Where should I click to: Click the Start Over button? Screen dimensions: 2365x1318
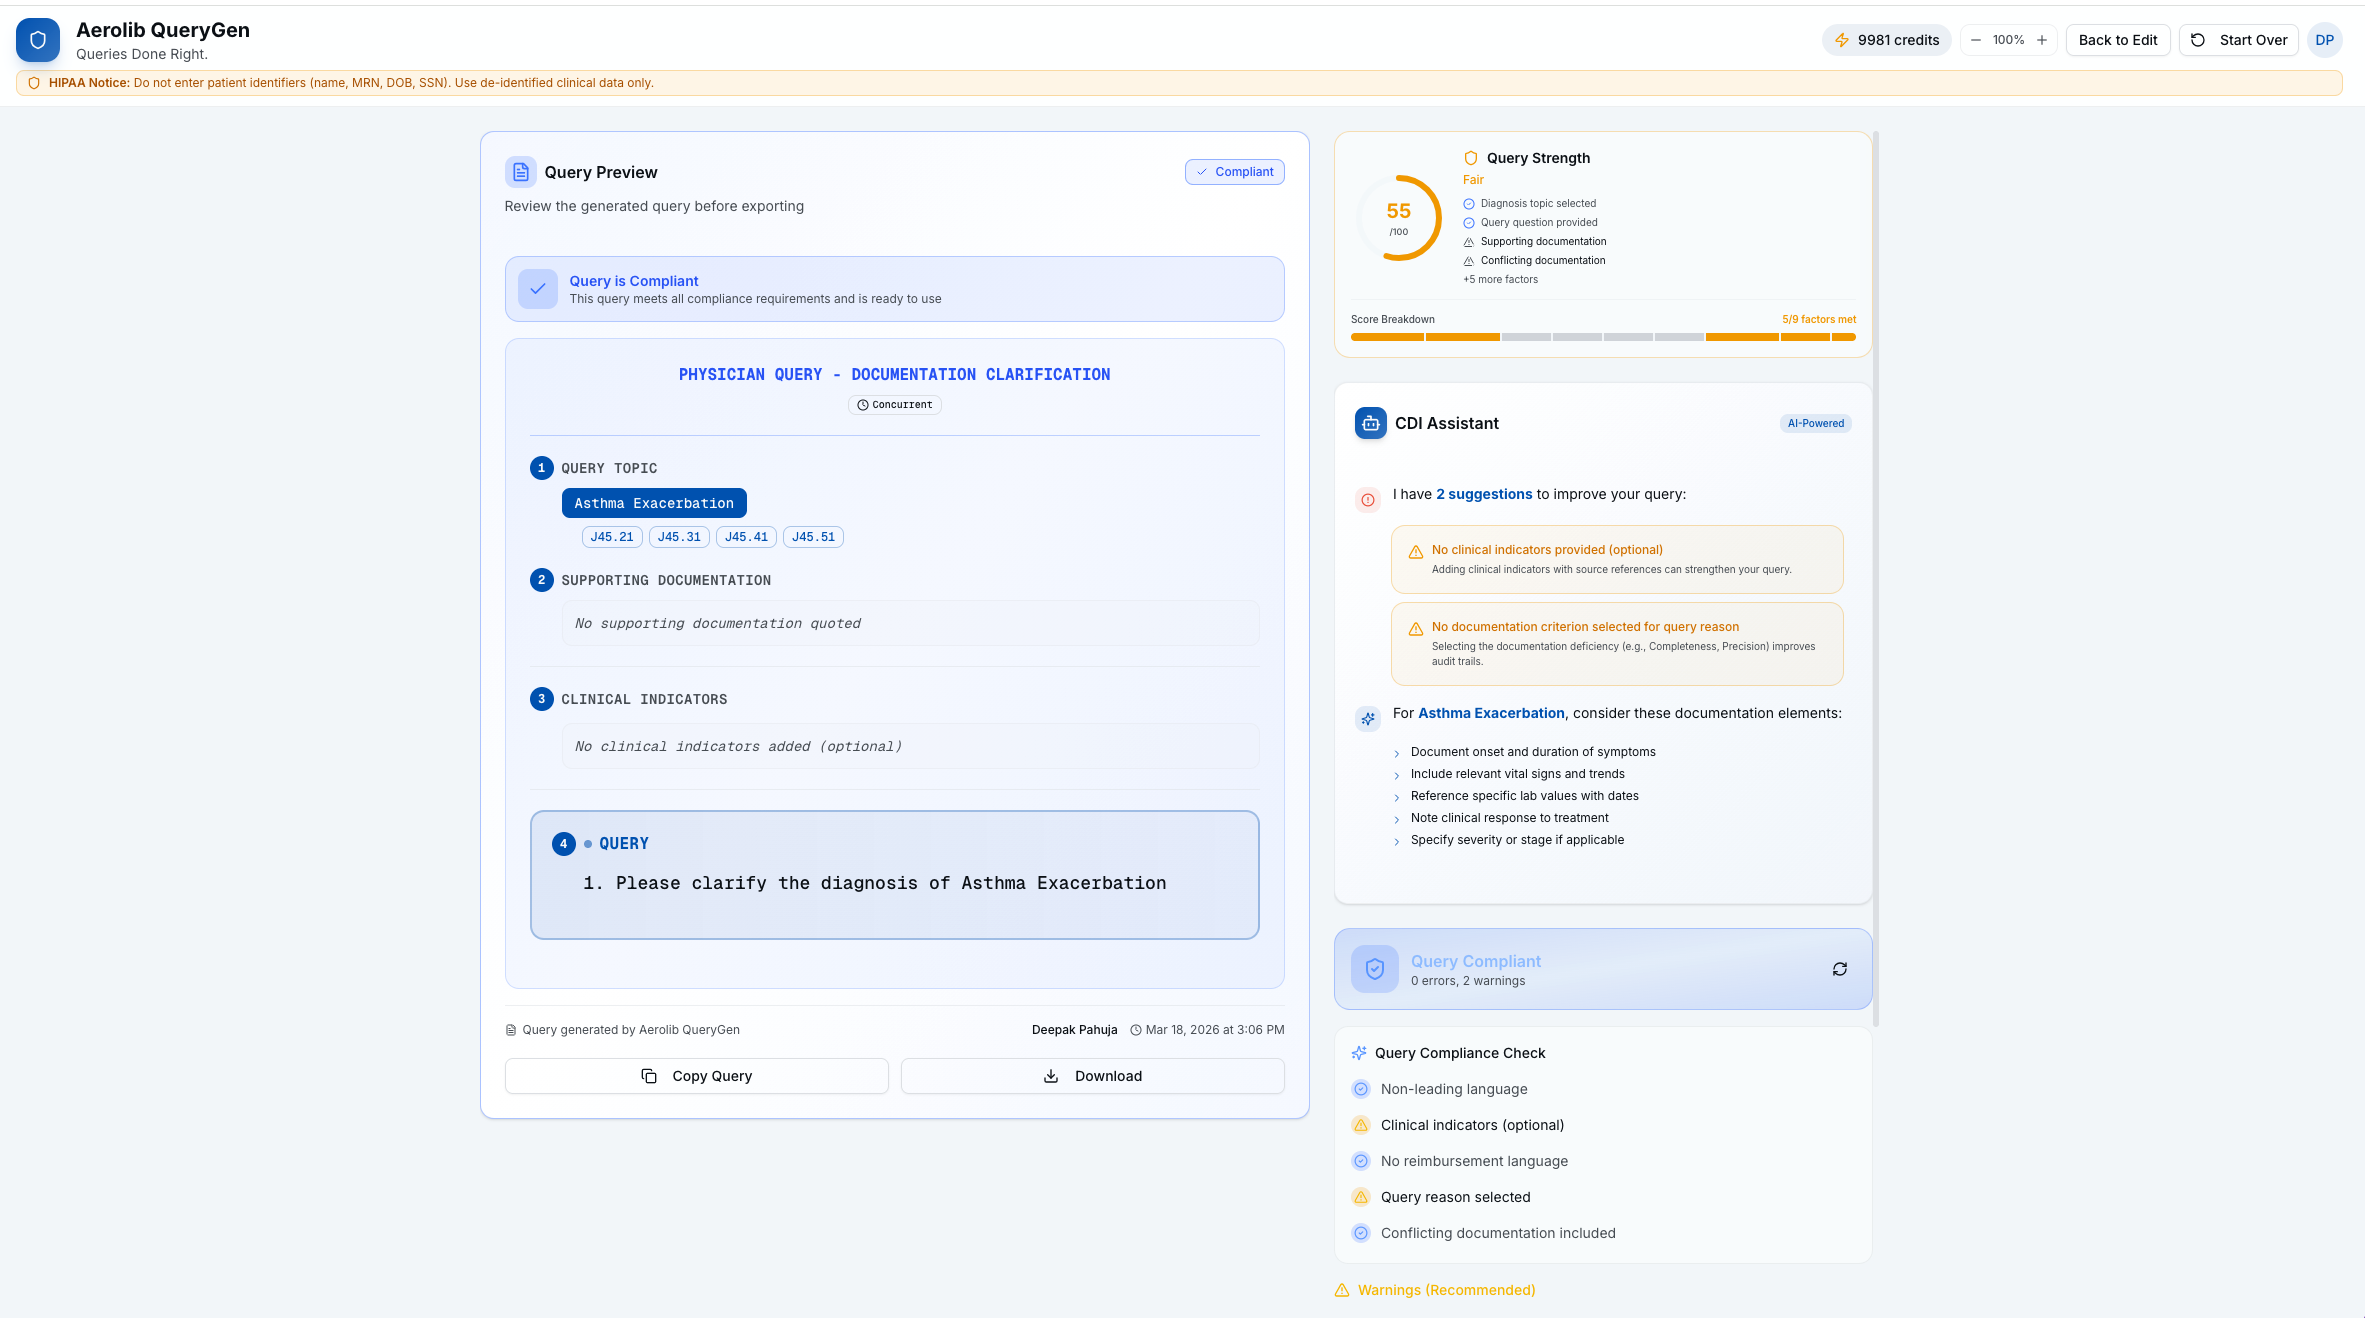click(2239, 40)
